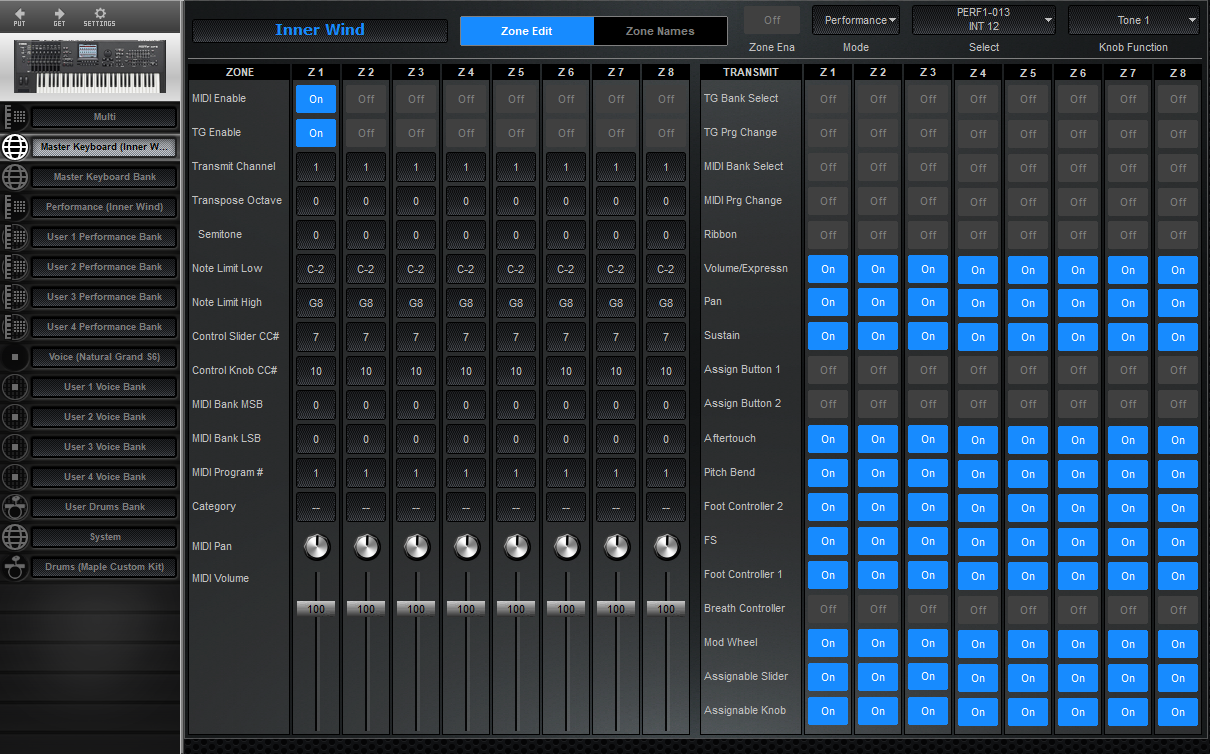This screenshot has height=754, width=1210.
Task: Click the globe icon beside Master Keyboard
Action: click(x=14, y=147)
